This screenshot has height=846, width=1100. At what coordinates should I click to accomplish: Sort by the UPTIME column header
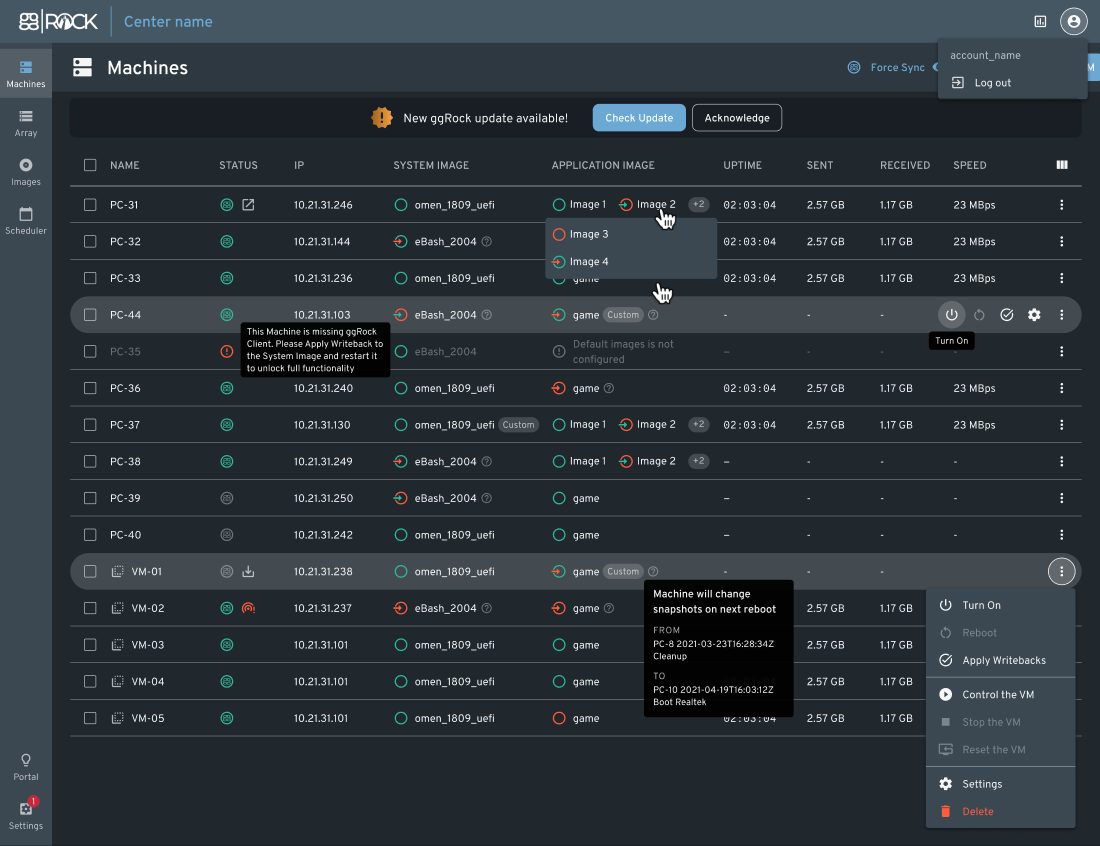coord(742,166)
